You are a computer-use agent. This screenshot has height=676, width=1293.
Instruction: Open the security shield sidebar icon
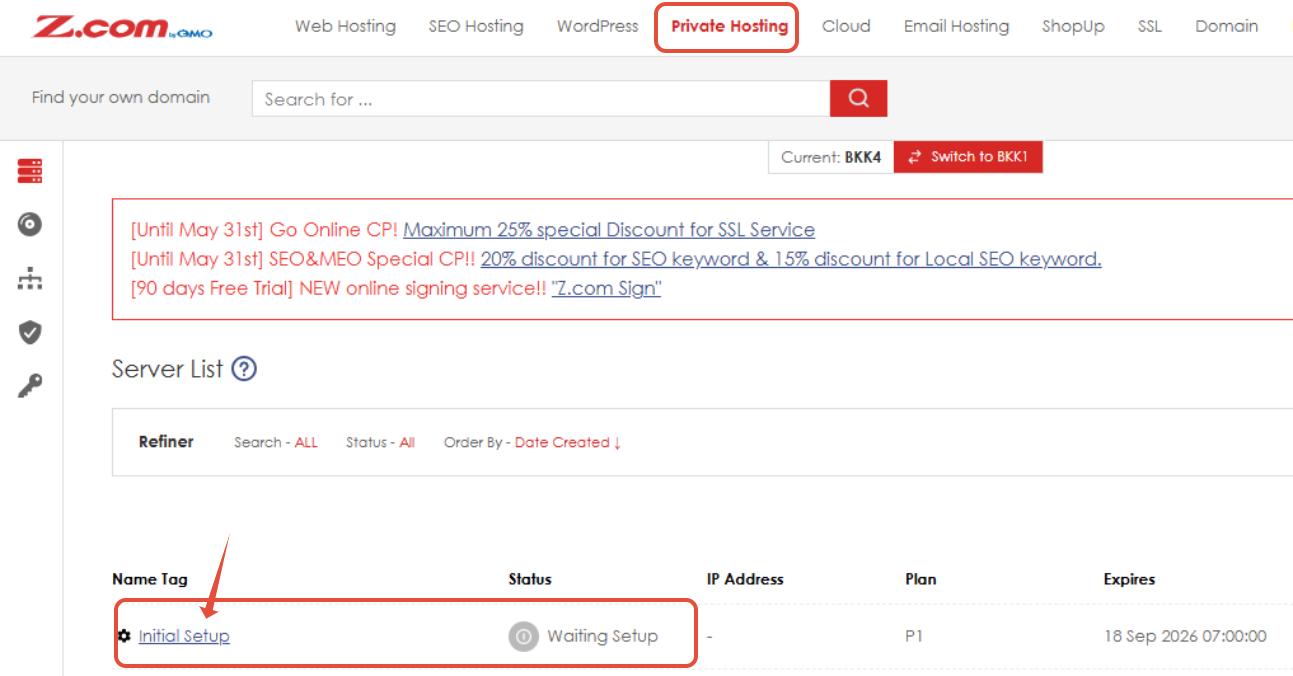coord(30,332)
